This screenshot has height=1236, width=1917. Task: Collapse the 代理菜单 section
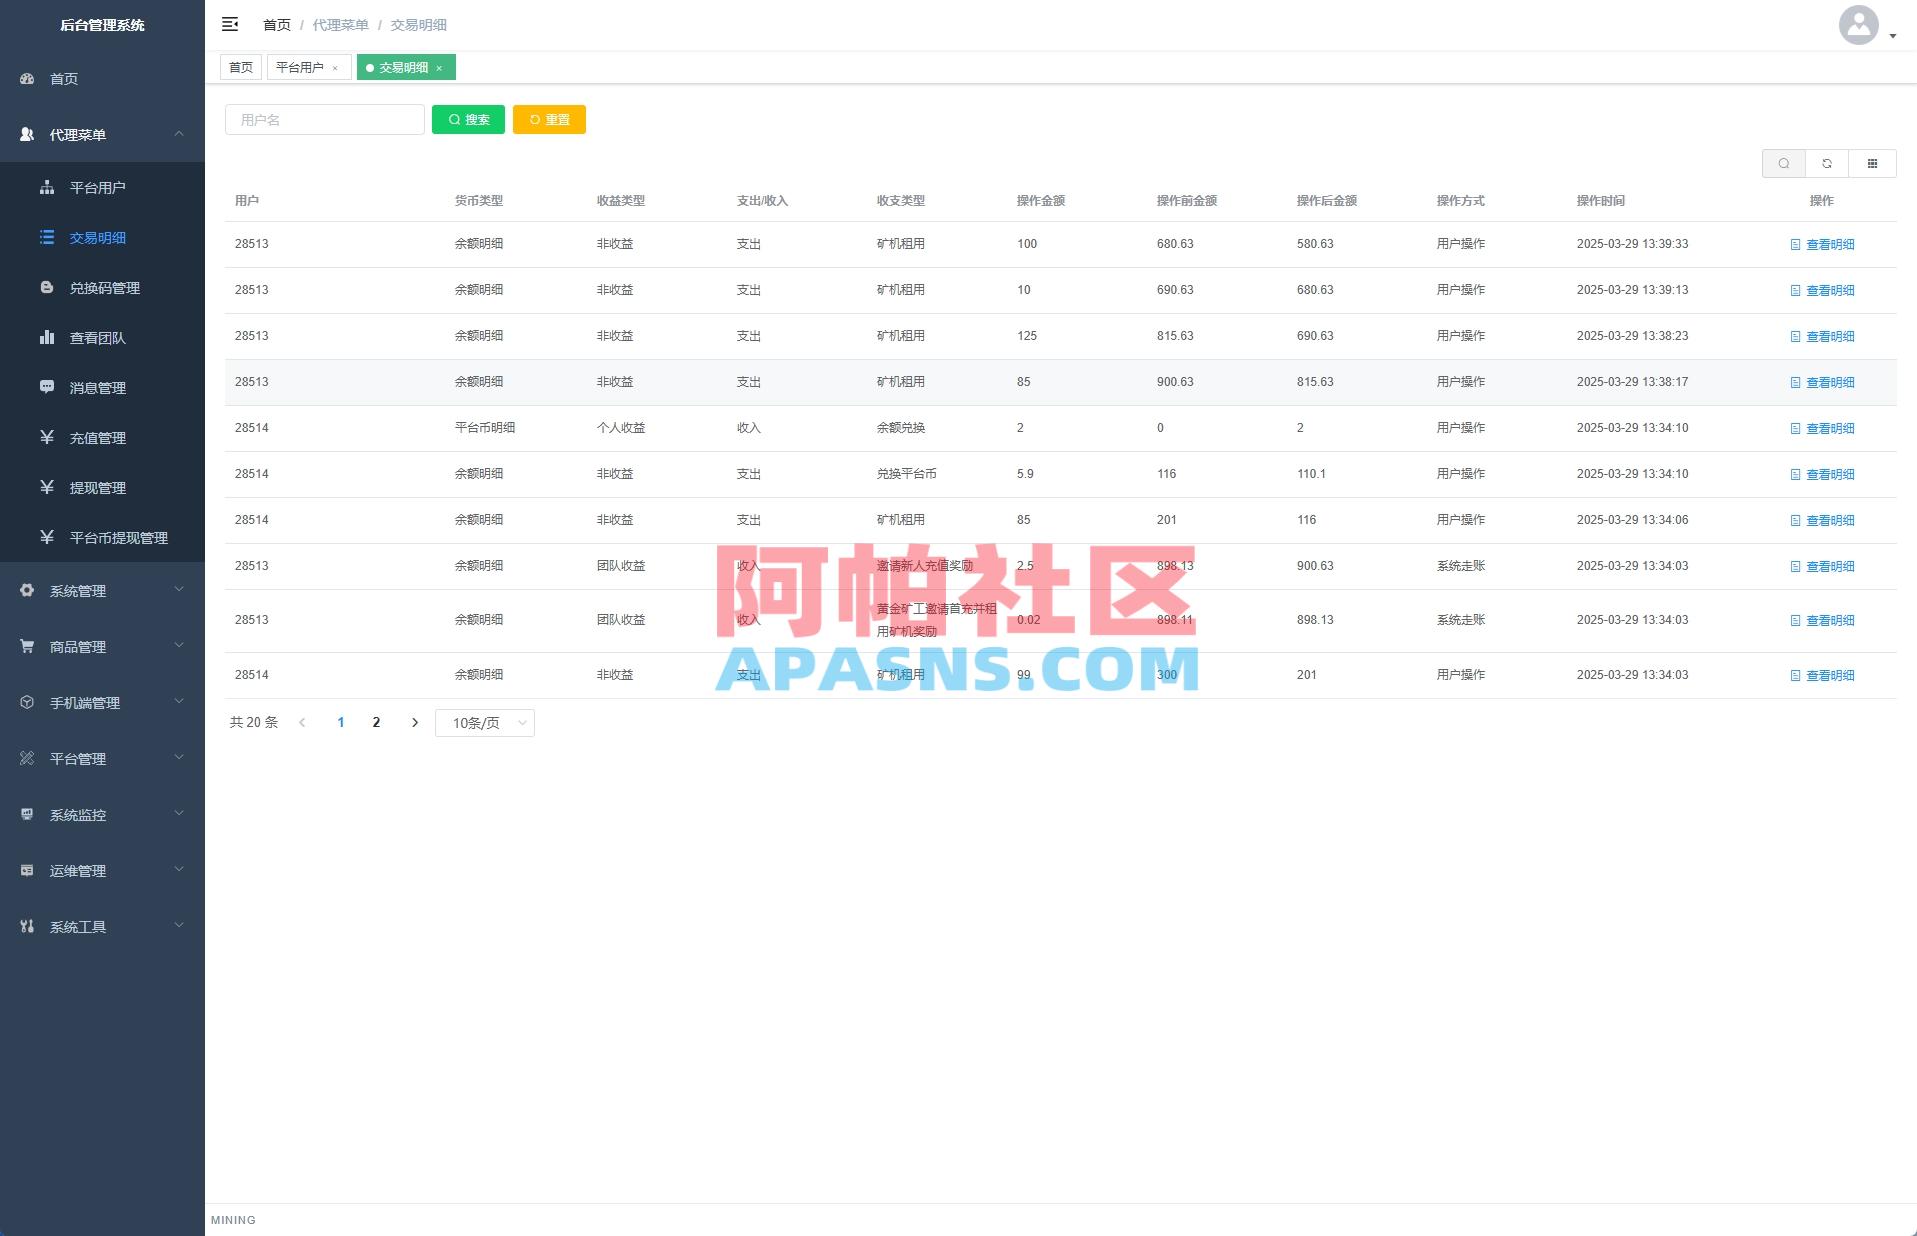pos(79,134)
